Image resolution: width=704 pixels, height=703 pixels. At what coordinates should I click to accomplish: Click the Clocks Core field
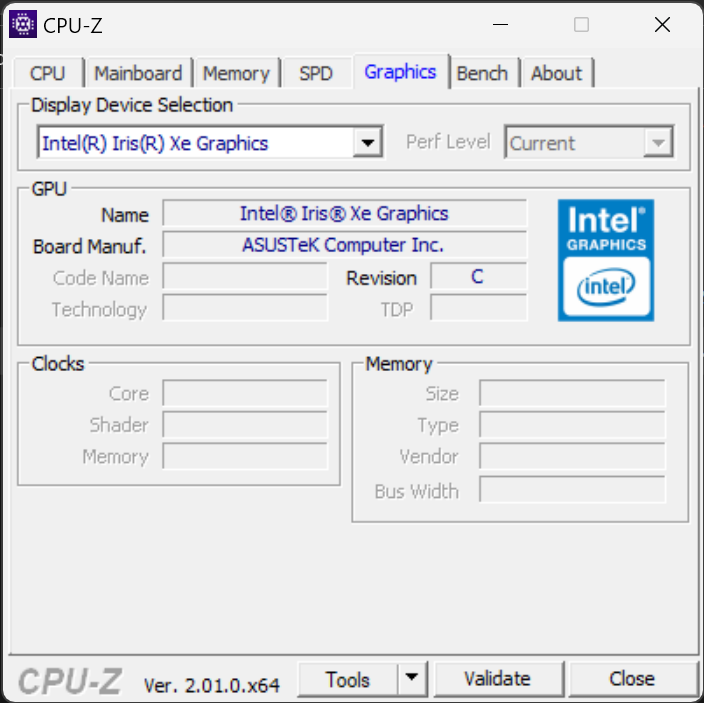point(245,393)
